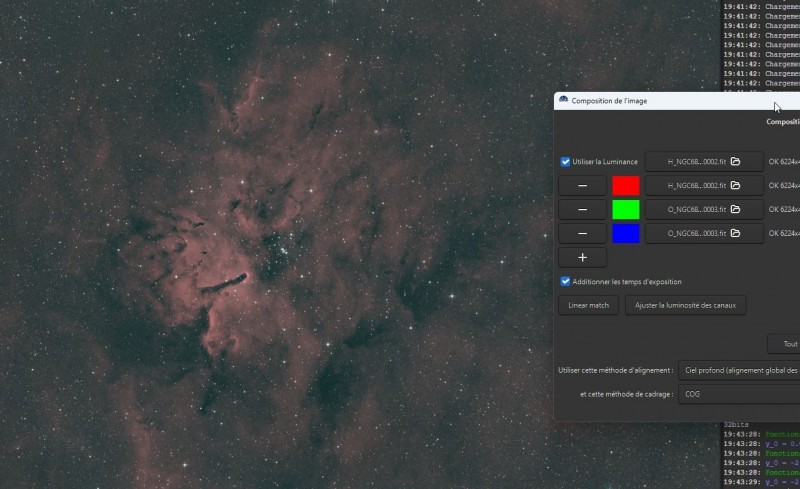Pick the red color swatch
Screen dimensions: 800x489
point(626,186)
